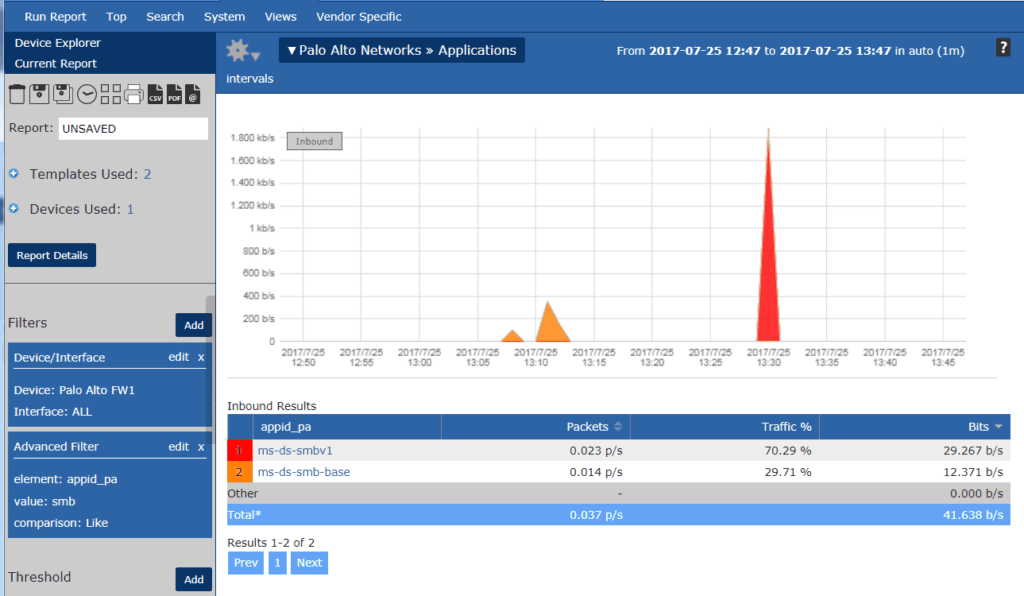
Task: Open the Search menu
Action: pos(165,16)
